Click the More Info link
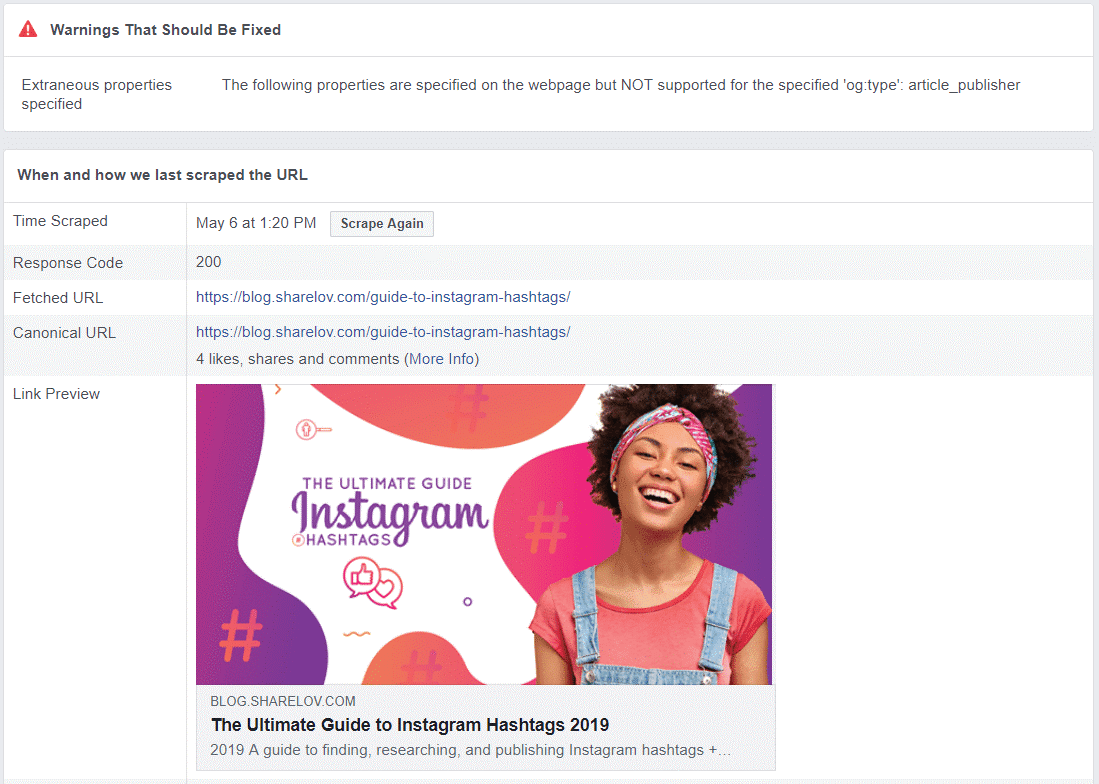Viewport: 1099px width, 784px height. 442,359
